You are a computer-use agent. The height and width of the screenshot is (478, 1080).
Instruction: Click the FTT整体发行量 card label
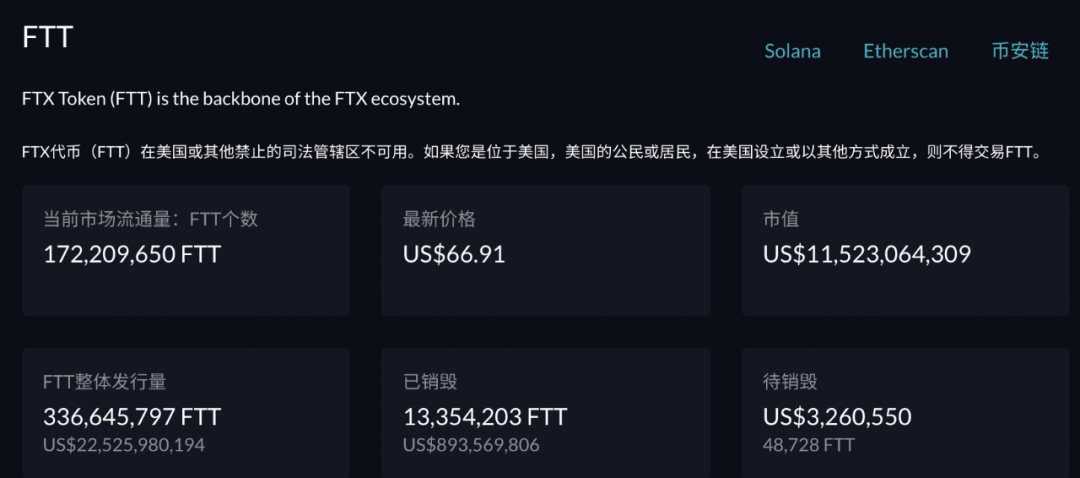click(x=105, y=381)
